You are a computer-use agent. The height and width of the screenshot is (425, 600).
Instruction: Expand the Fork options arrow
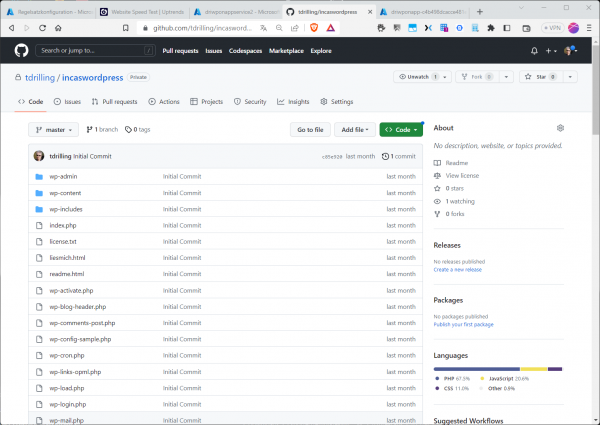click(x=506, y=77)
